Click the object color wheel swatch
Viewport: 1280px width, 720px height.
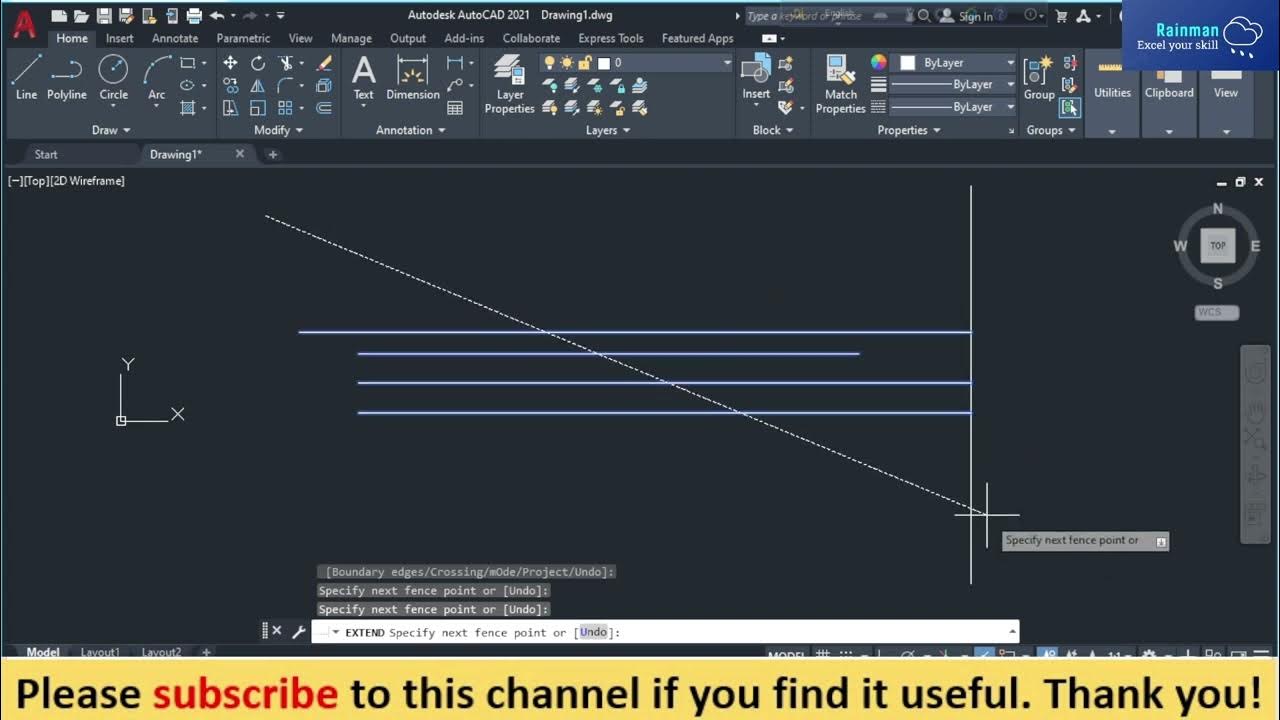tap(878, 63)
